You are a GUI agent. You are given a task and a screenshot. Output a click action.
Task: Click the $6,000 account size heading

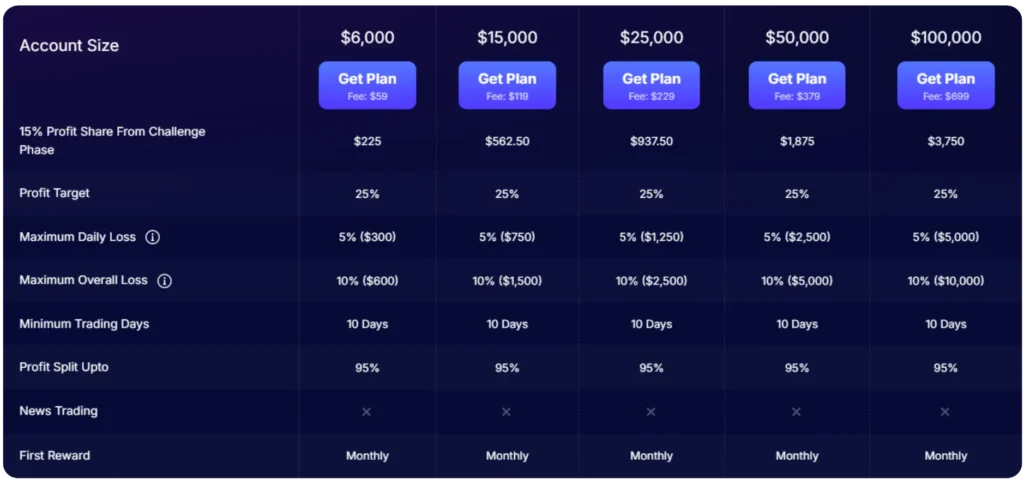coord(367,38)
